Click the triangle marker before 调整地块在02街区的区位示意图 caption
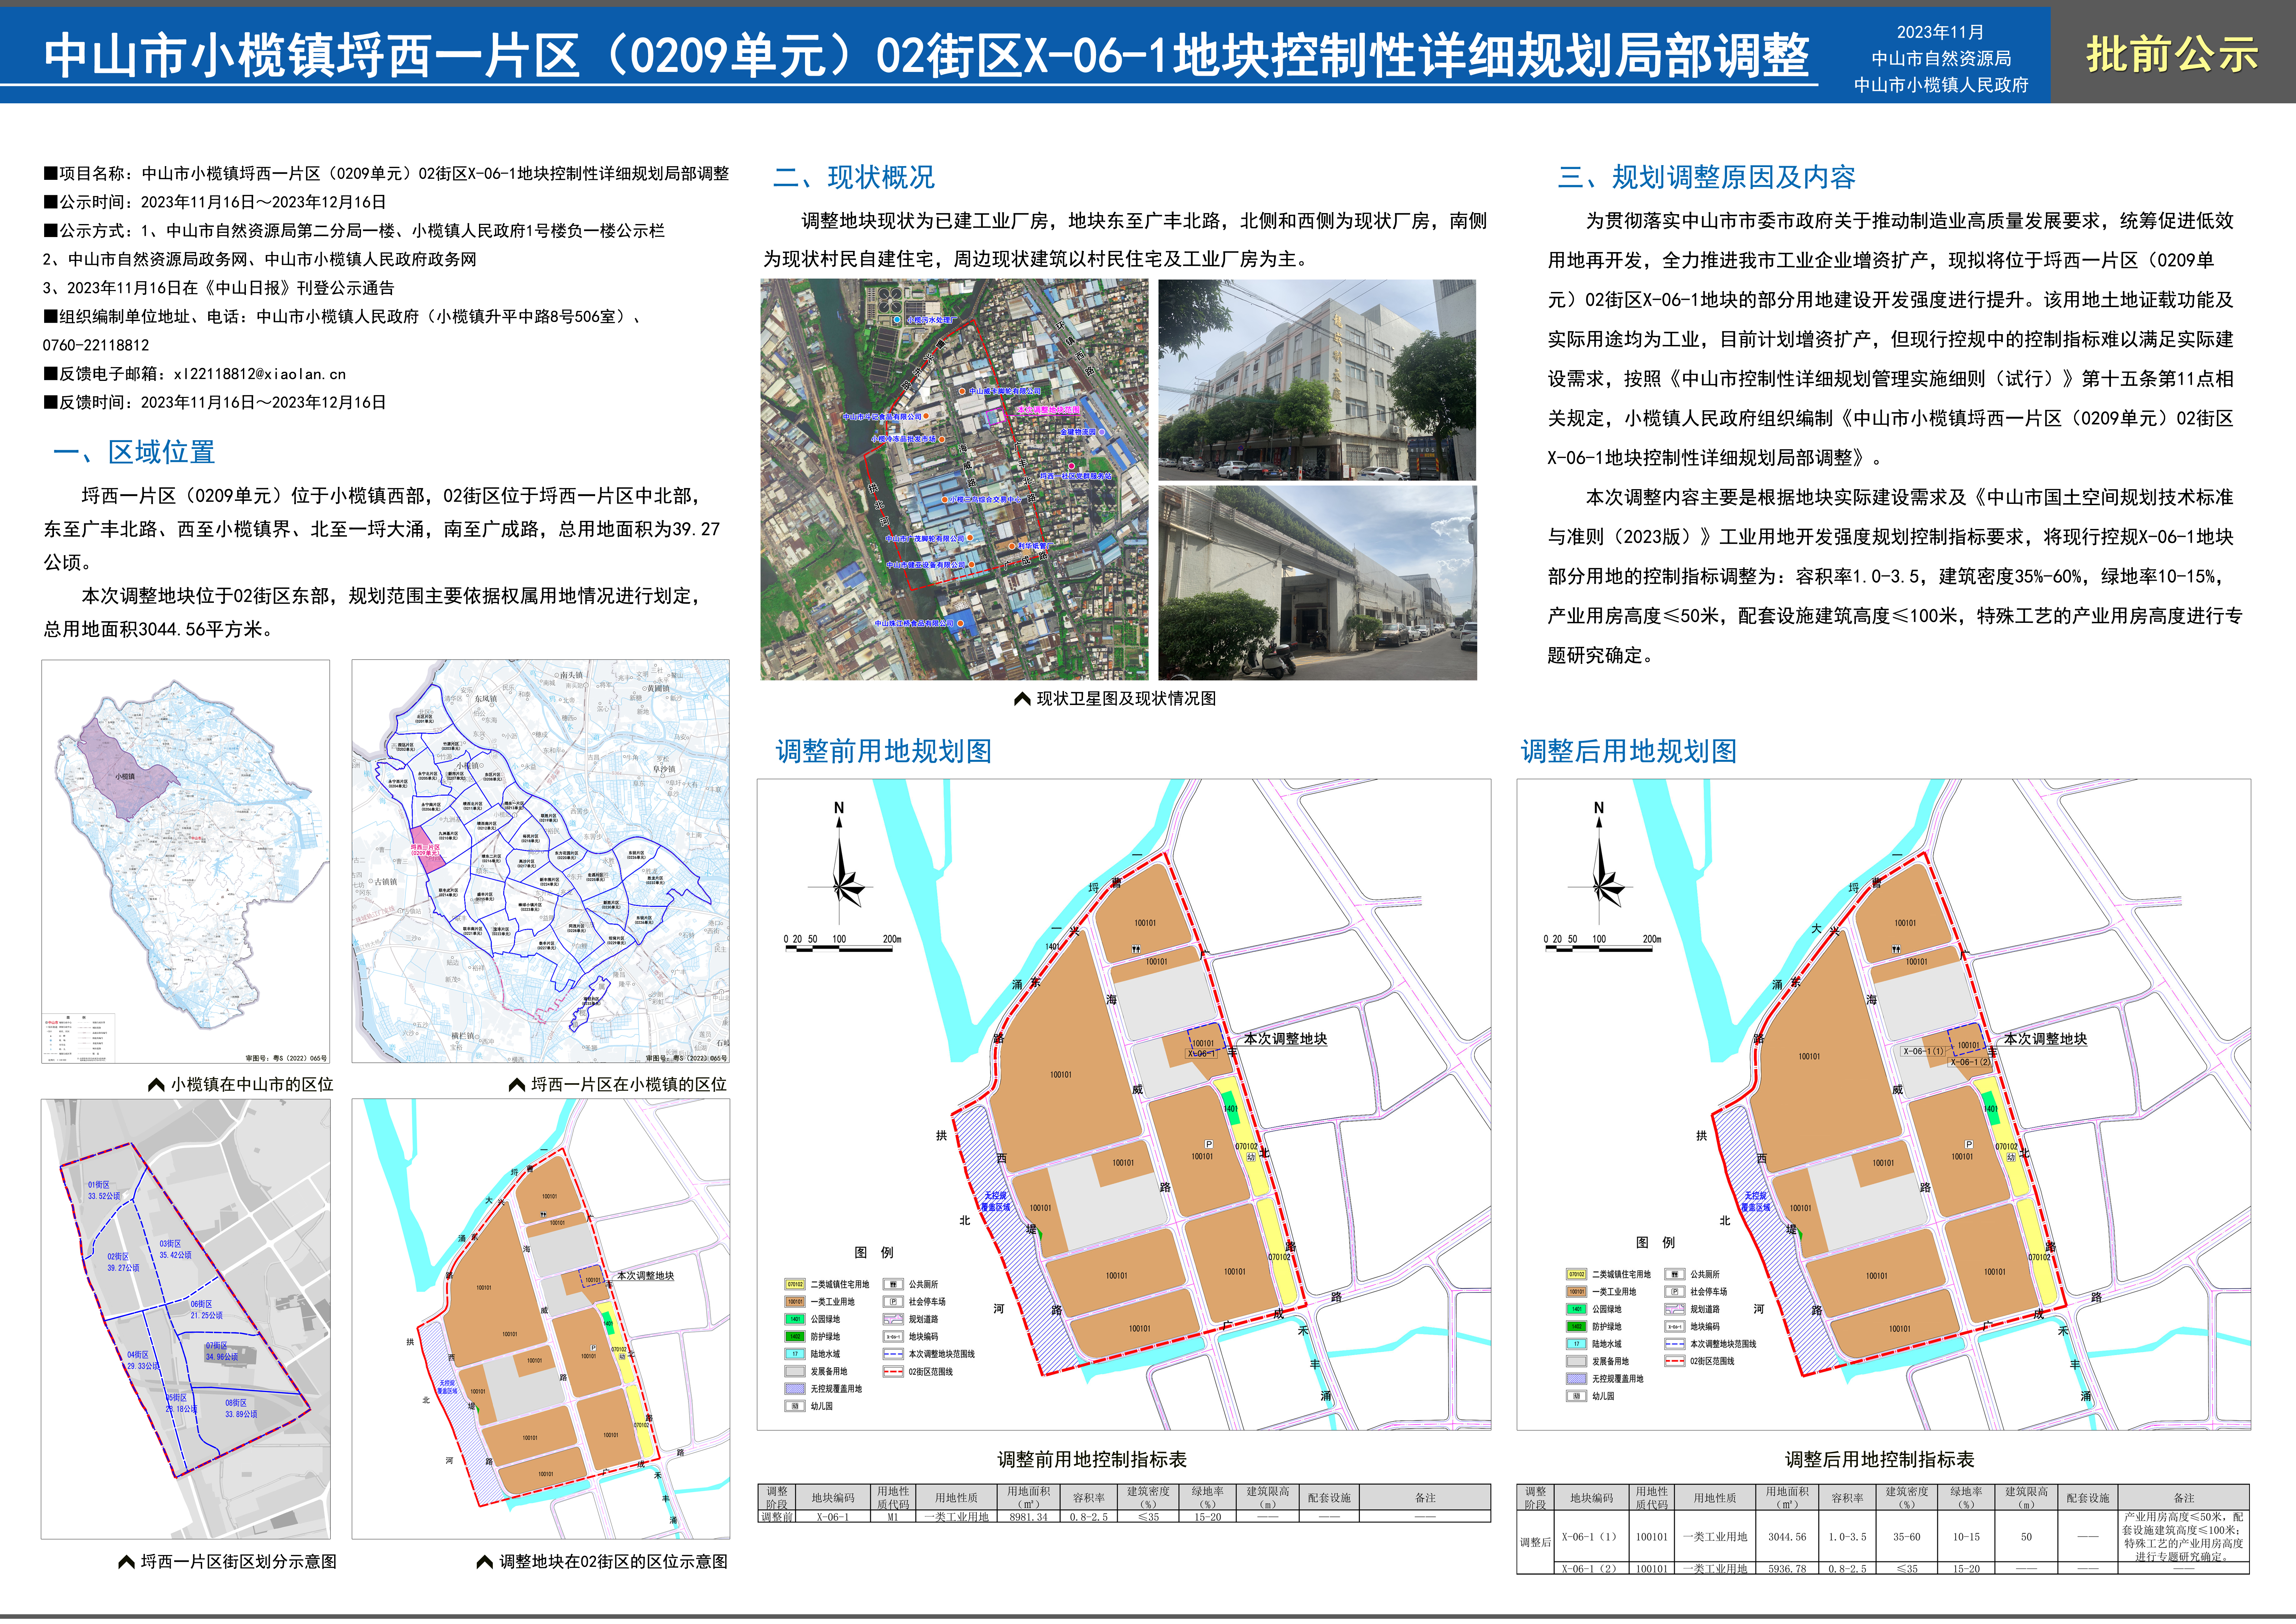This screenshot has width=2296, height=1624. click(x=485, y=1562)
